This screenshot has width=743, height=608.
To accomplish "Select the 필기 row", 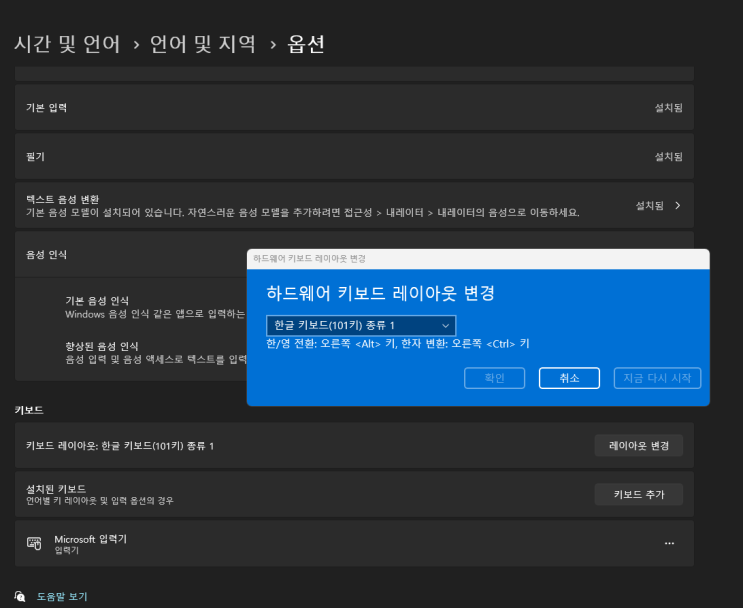I will (x=354, y=156).
